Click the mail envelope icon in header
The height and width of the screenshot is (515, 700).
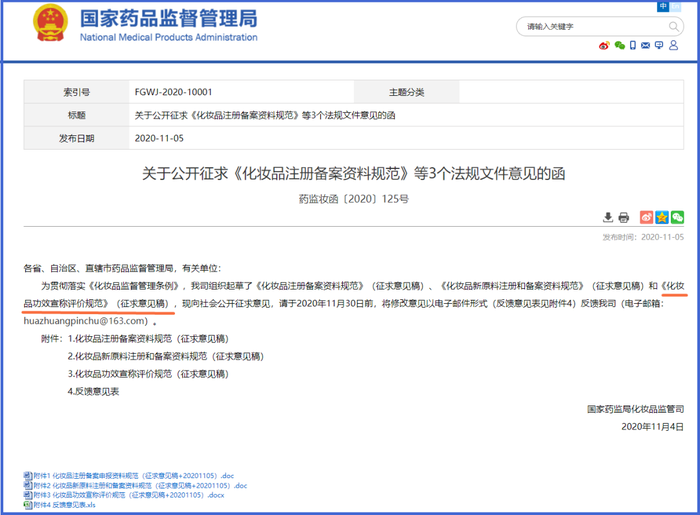(646, 45)
